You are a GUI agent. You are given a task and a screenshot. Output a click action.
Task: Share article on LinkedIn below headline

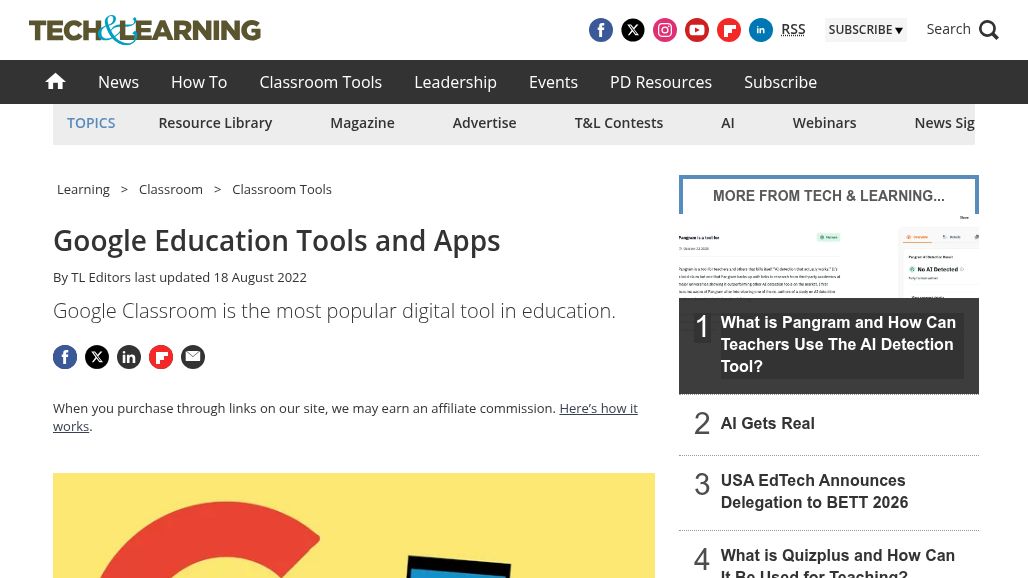pos(129,357)
